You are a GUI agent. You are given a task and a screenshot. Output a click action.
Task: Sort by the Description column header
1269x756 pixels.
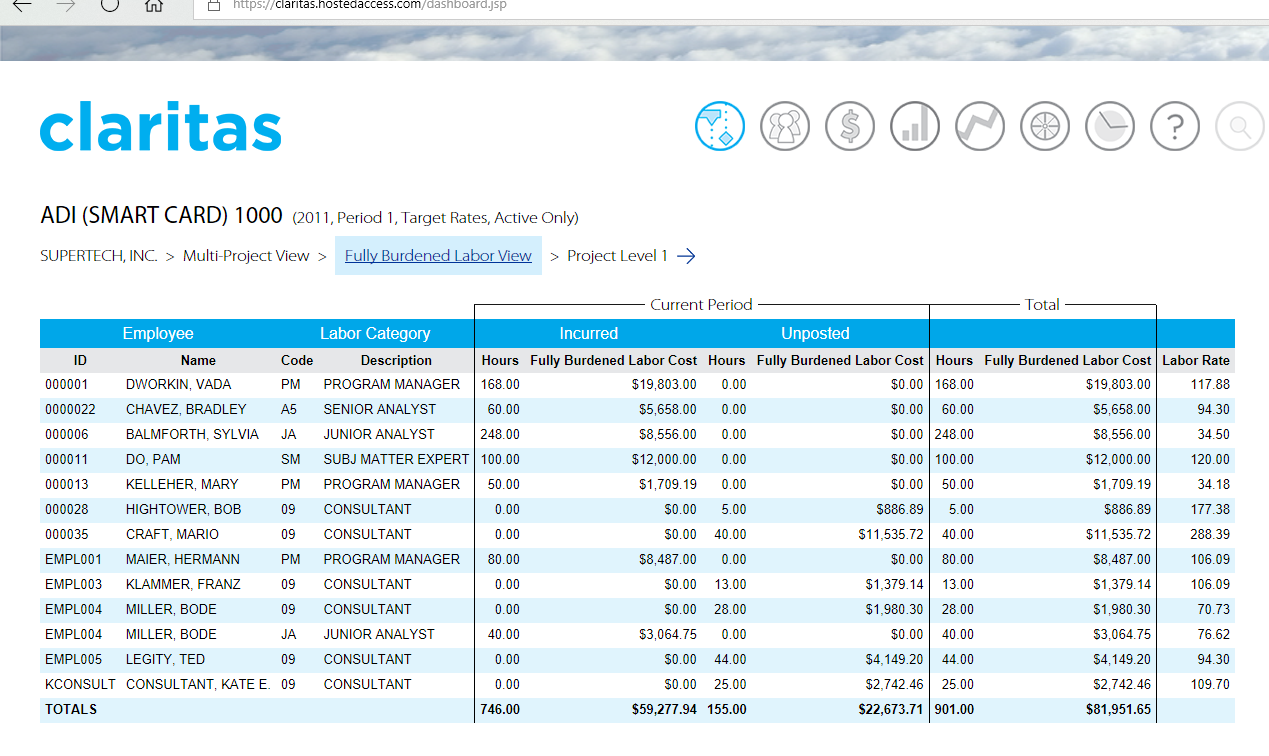click(x=396, y=361)
